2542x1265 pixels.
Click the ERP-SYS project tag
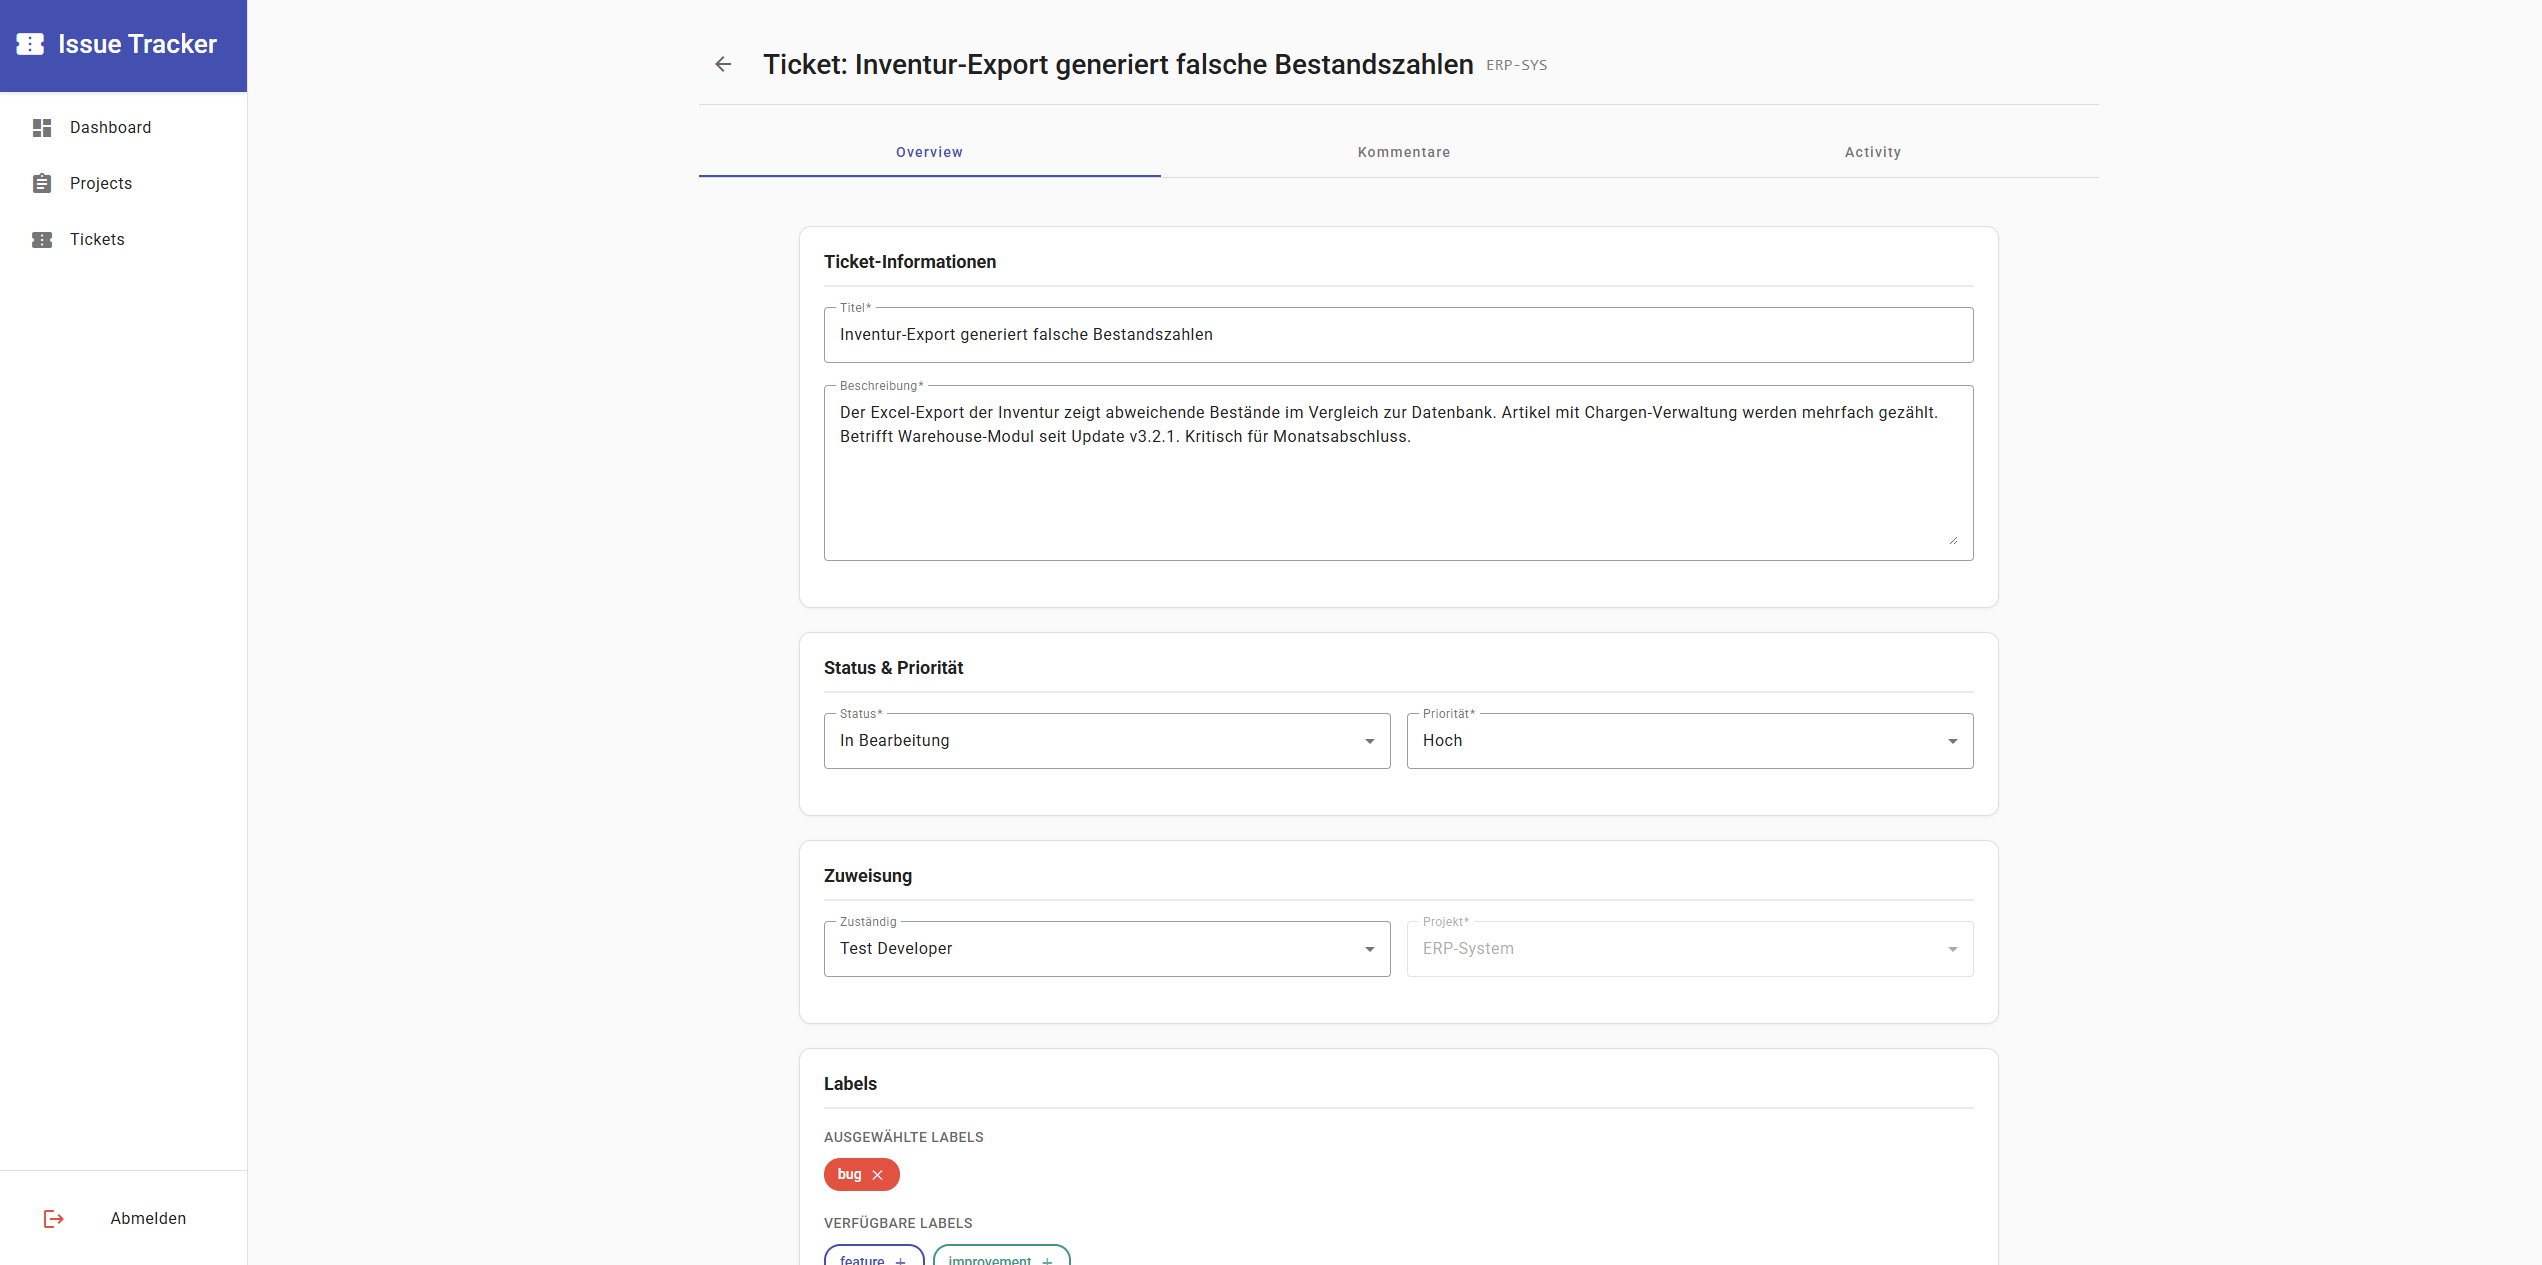(1516, 65)
